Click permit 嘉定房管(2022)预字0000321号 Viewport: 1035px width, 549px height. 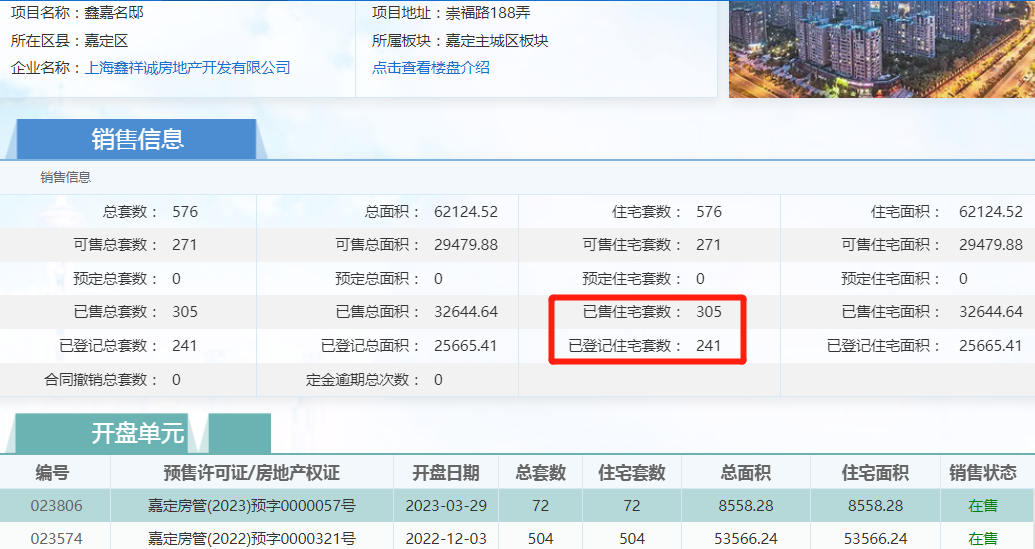[251, 538]
